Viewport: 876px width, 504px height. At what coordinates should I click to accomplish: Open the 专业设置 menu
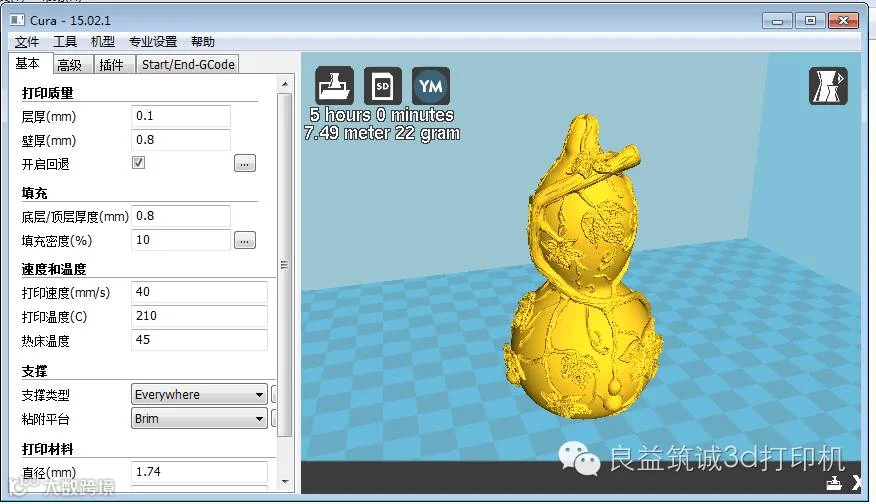(153, 42)
